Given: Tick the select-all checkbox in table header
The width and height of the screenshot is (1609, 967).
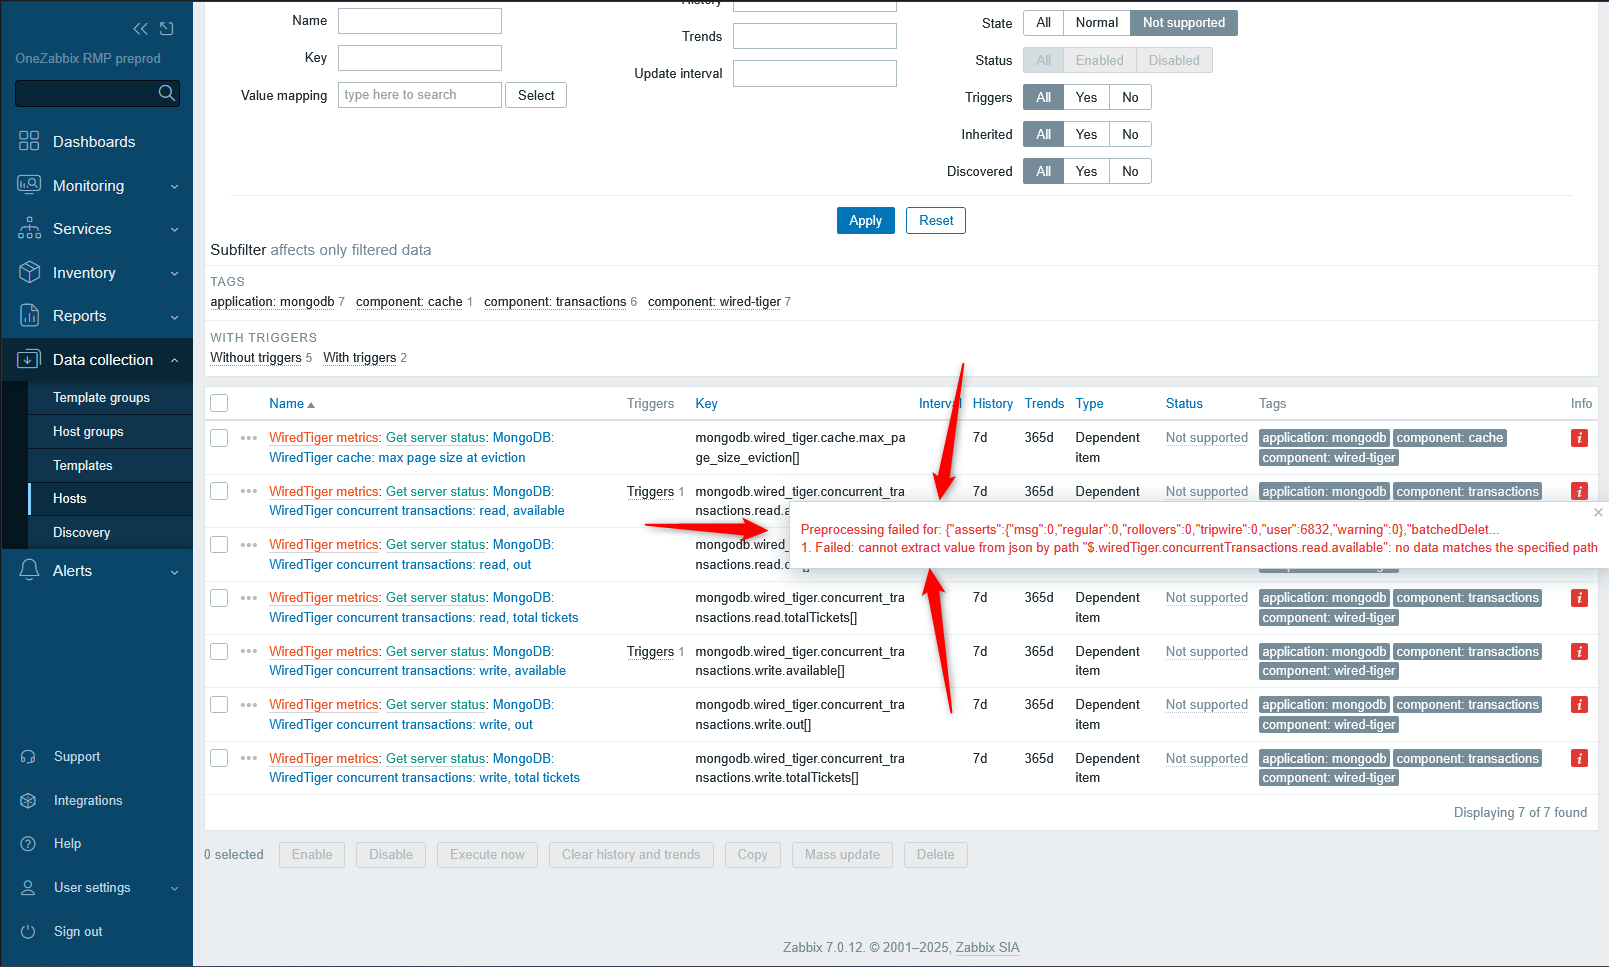Looking at the screenshot, I should 219,403.
